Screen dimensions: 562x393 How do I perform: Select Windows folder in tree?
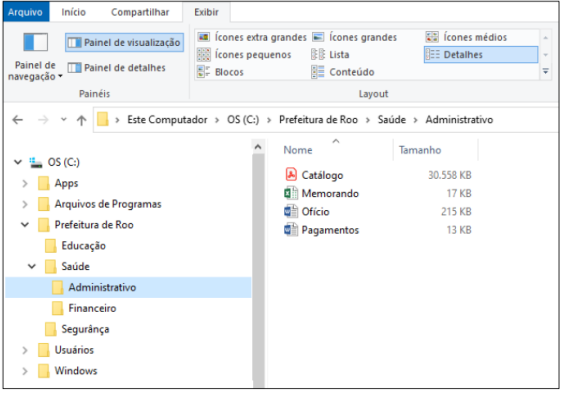coord(76,371)
